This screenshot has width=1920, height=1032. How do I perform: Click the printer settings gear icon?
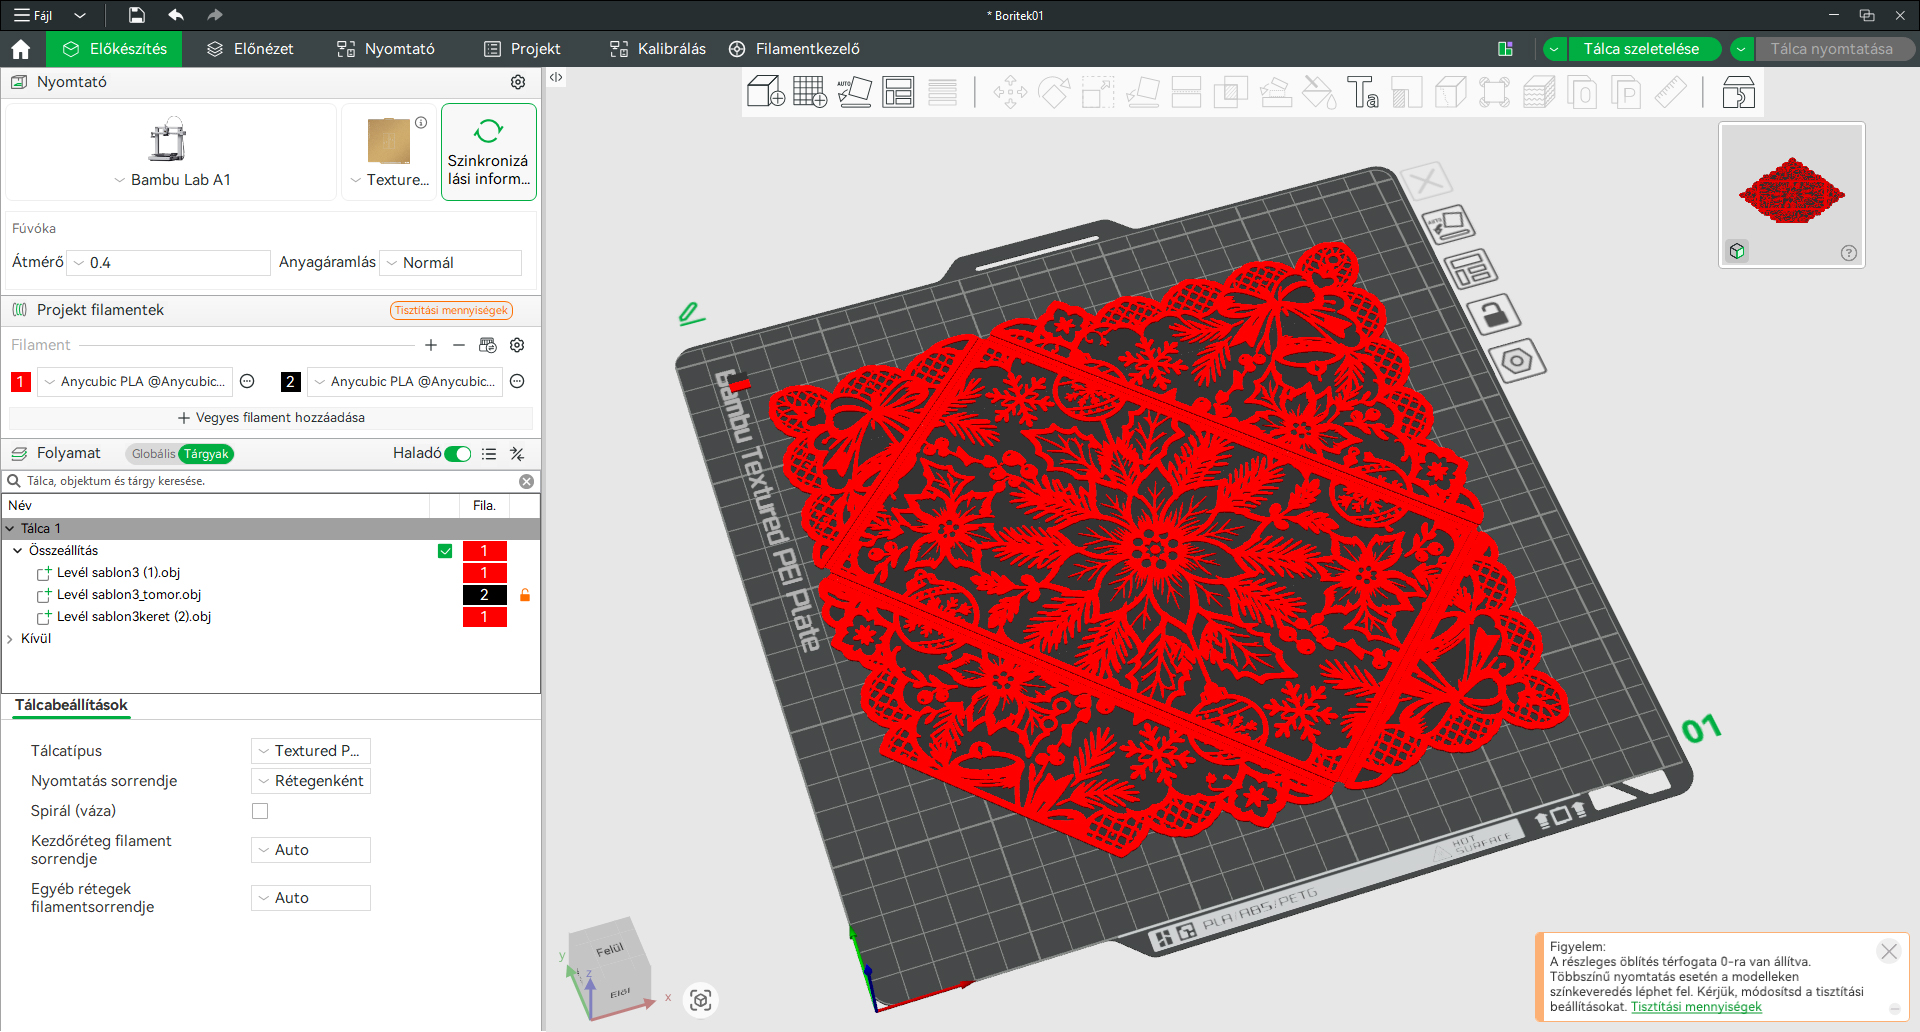tap(518, 82)
